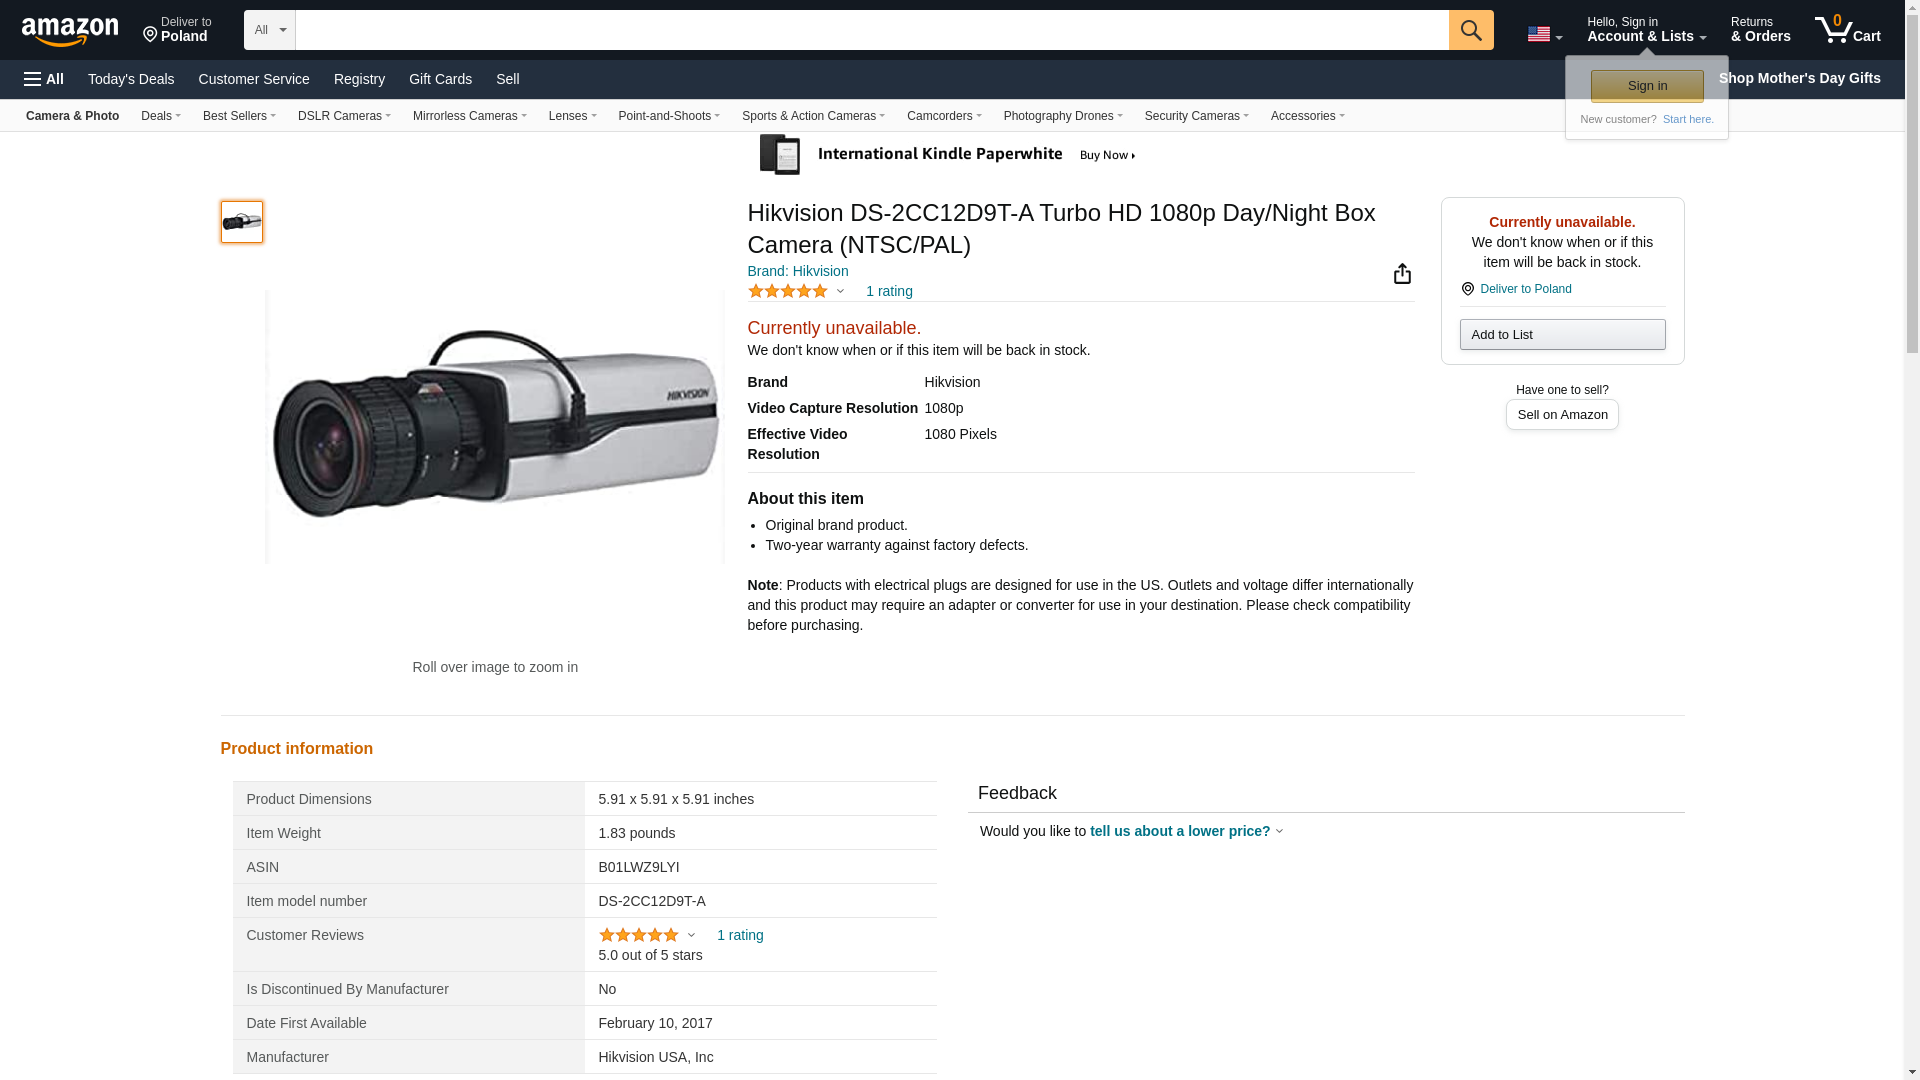Click the Amazon logo

point(70,31)
